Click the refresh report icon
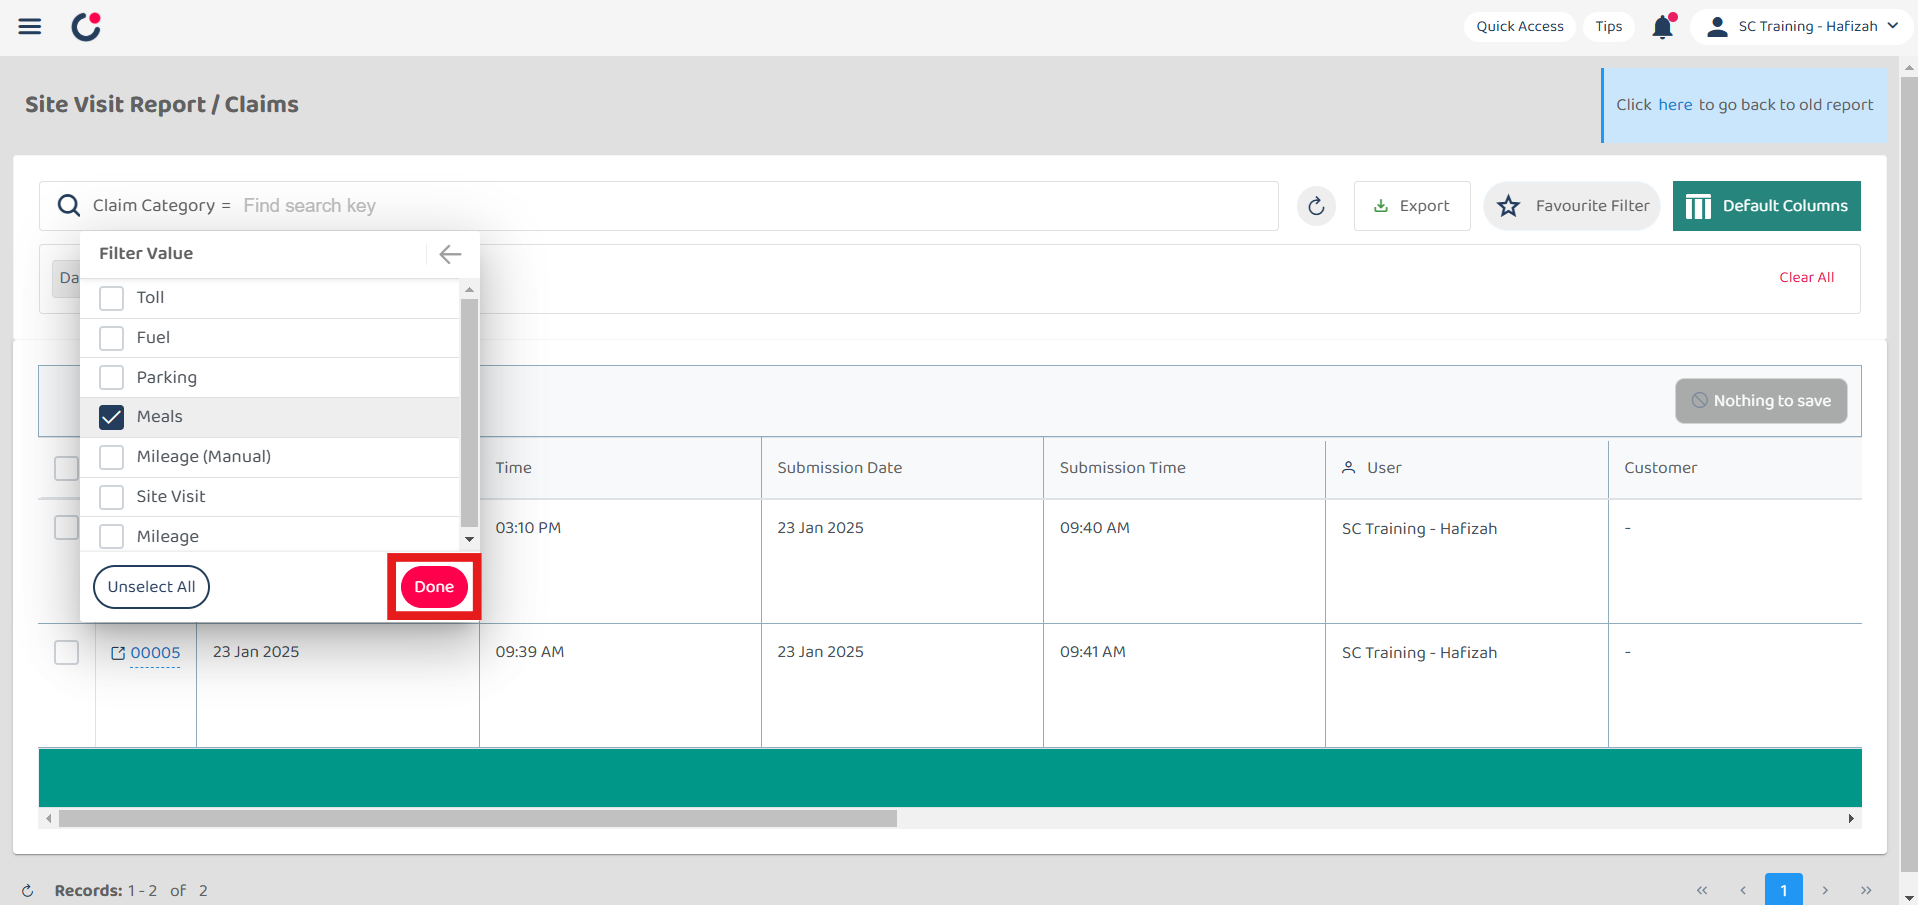This screenshot has height=905, width=1918. pyautogui.click(x=1316, y=206)
